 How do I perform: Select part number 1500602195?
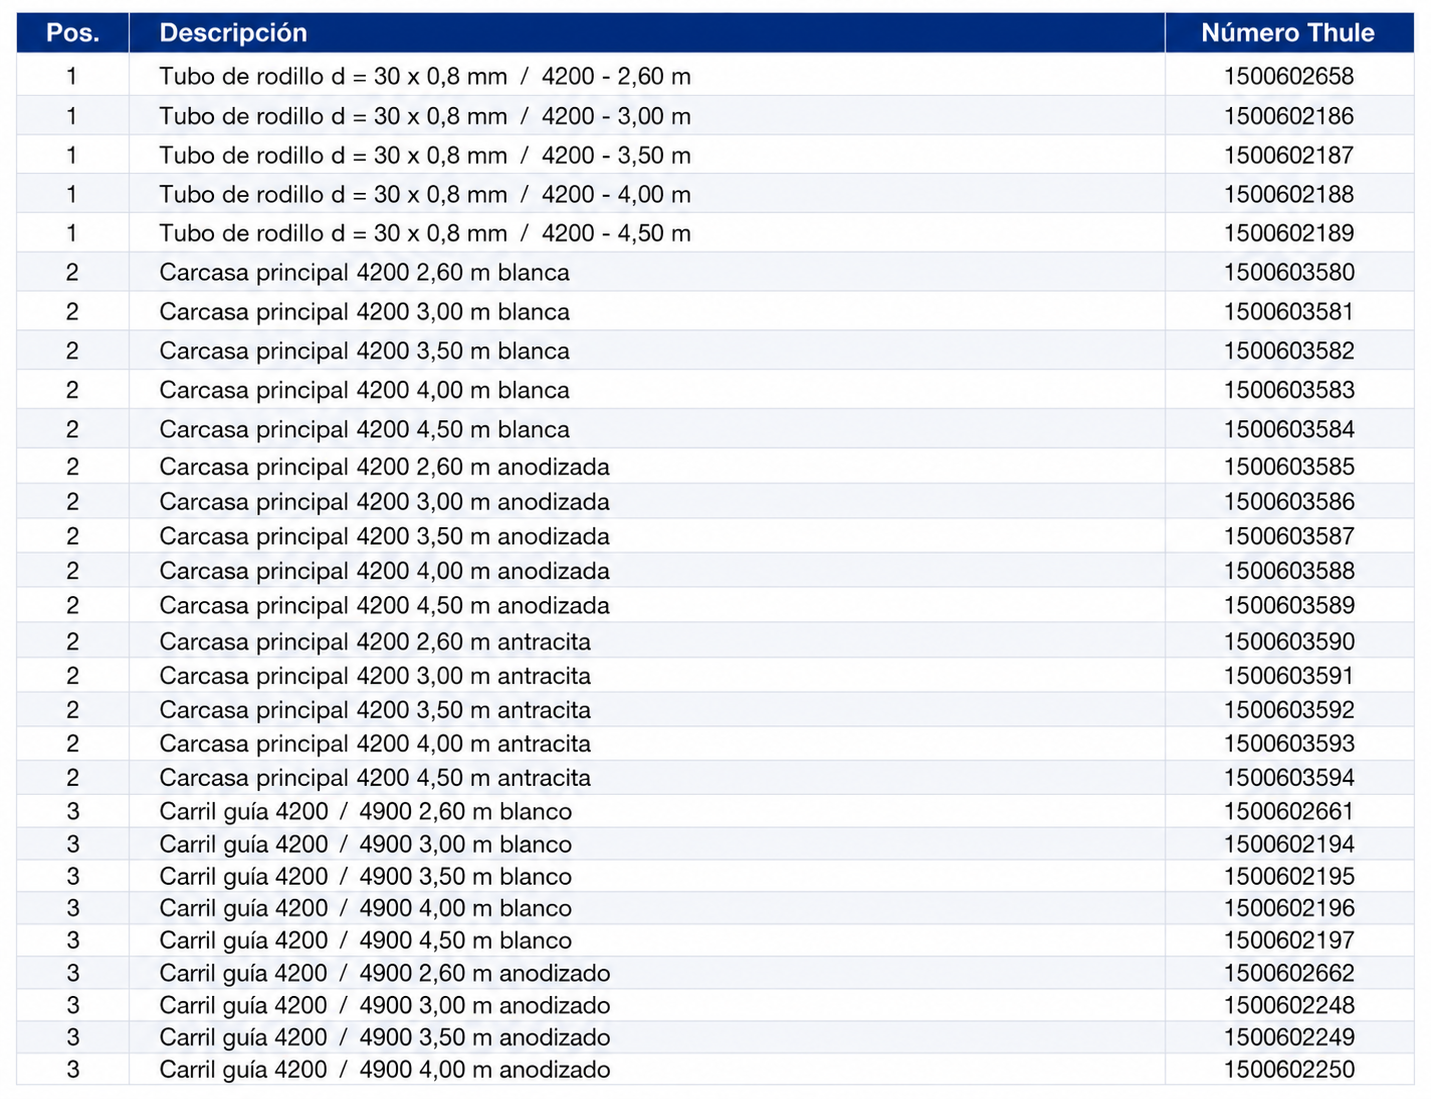1289,876
